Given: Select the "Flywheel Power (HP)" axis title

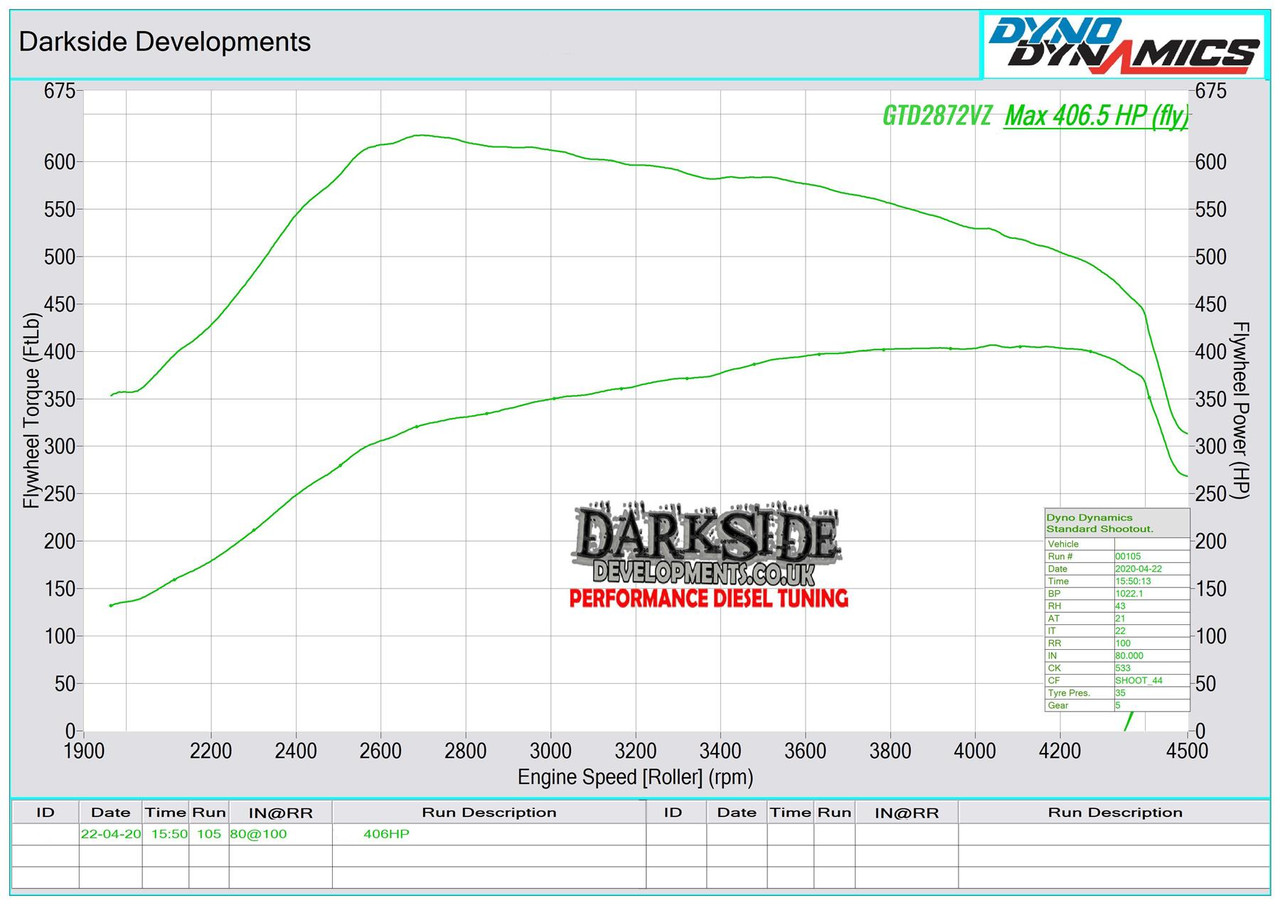Looking at the screenshot, I should pos(1241,411).
